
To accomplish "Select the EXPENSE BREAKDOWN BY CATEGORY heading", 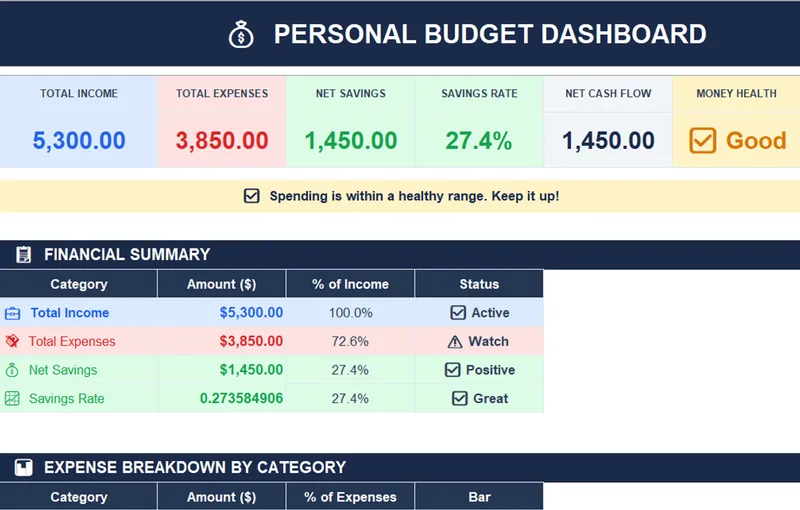I will click(x=195, y=467).
